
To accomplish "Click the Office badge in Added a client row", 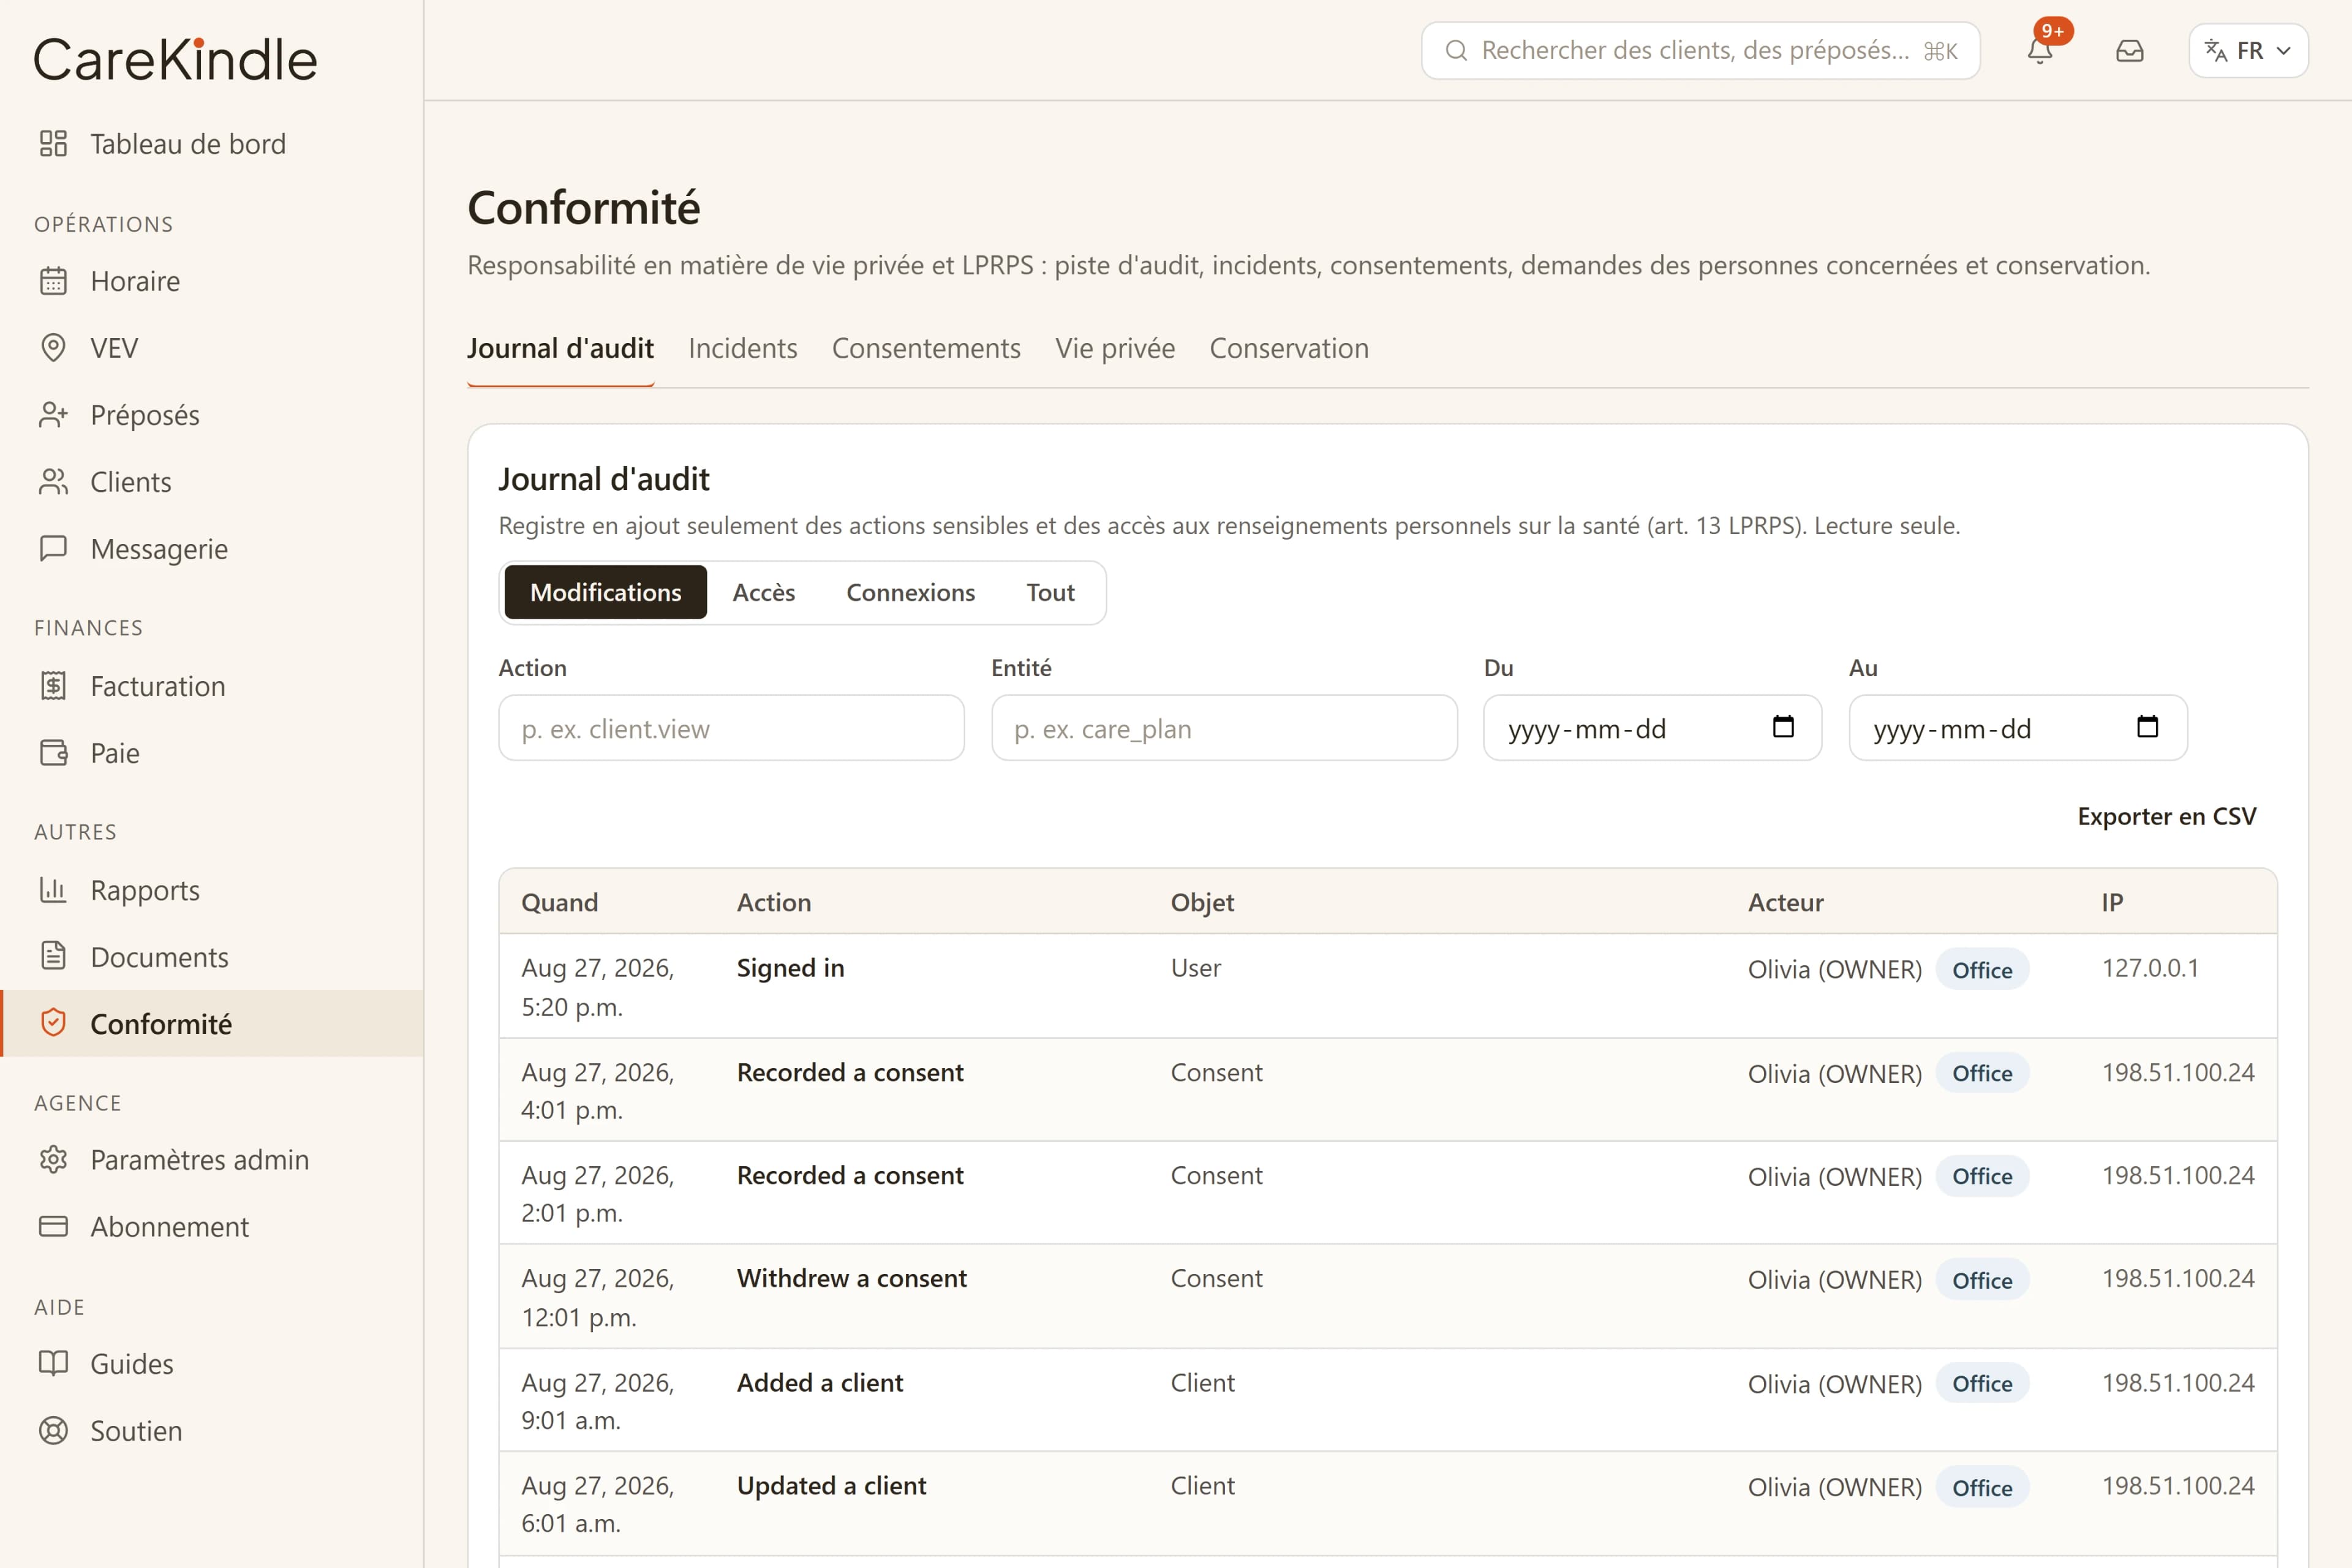I will [x=1982, y=1383].
